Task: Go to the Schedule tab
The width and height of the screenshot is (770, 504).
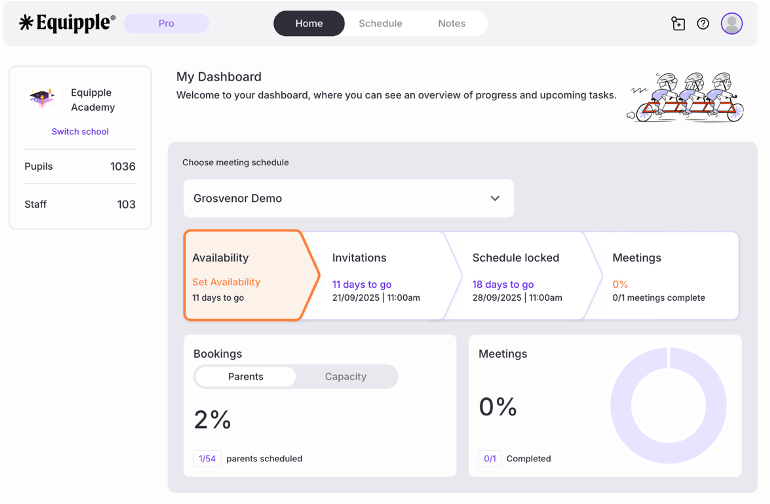Action: pos(380,24)
